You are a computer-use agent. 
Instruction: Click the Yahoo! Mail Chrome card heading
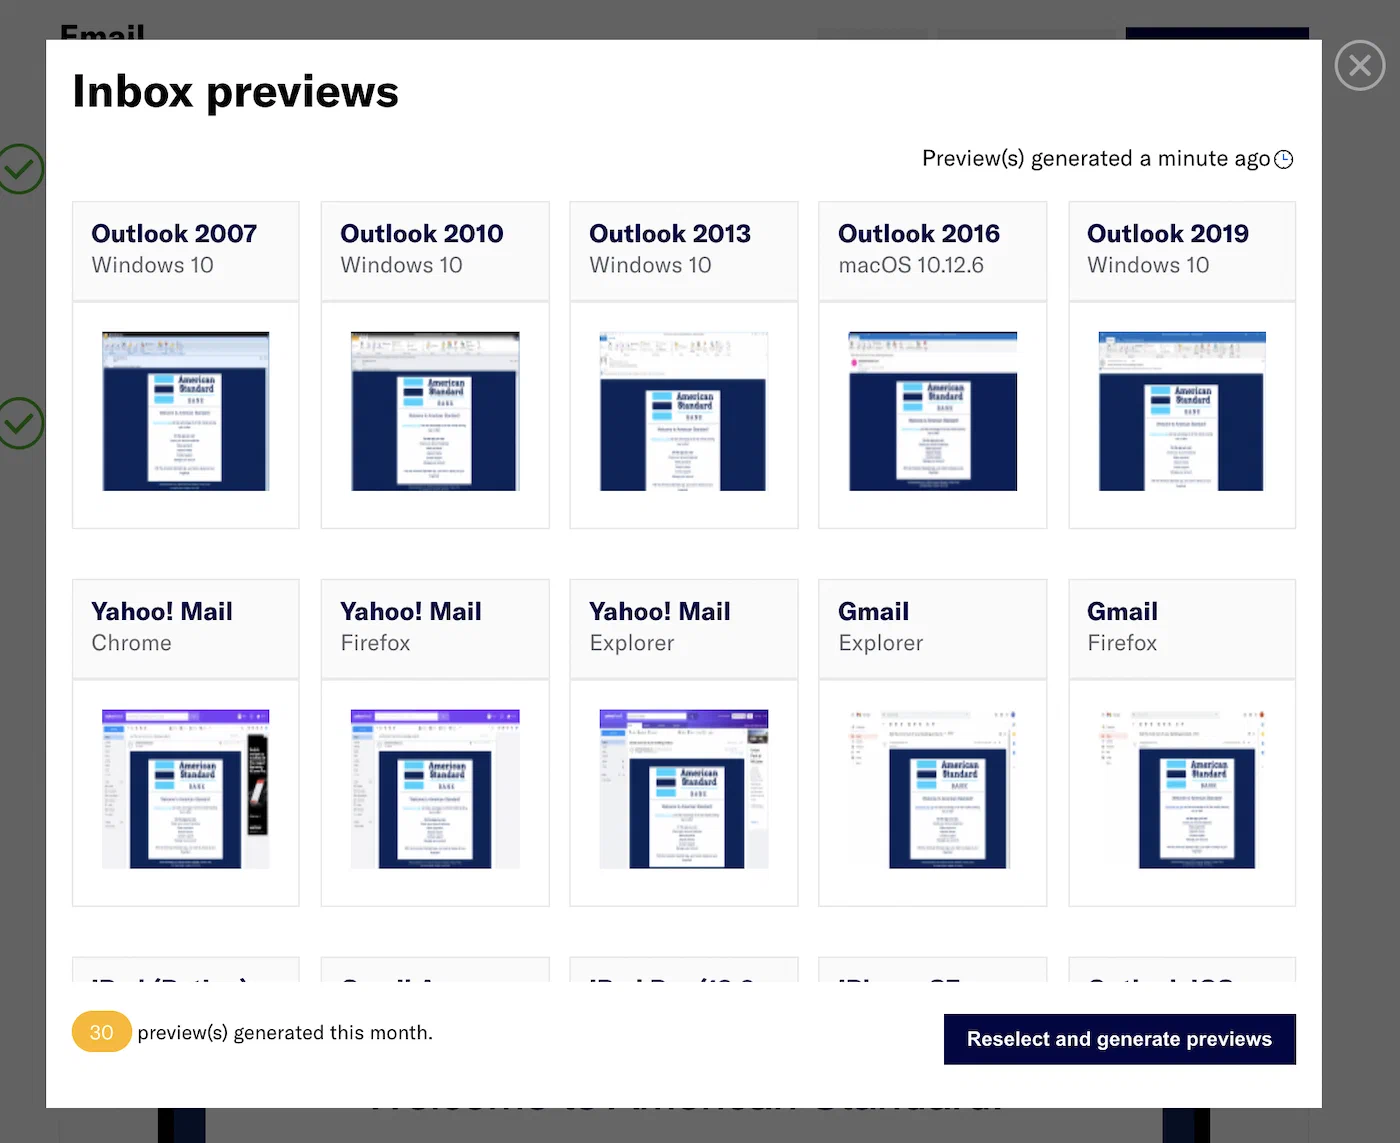[x=162, y=612]
